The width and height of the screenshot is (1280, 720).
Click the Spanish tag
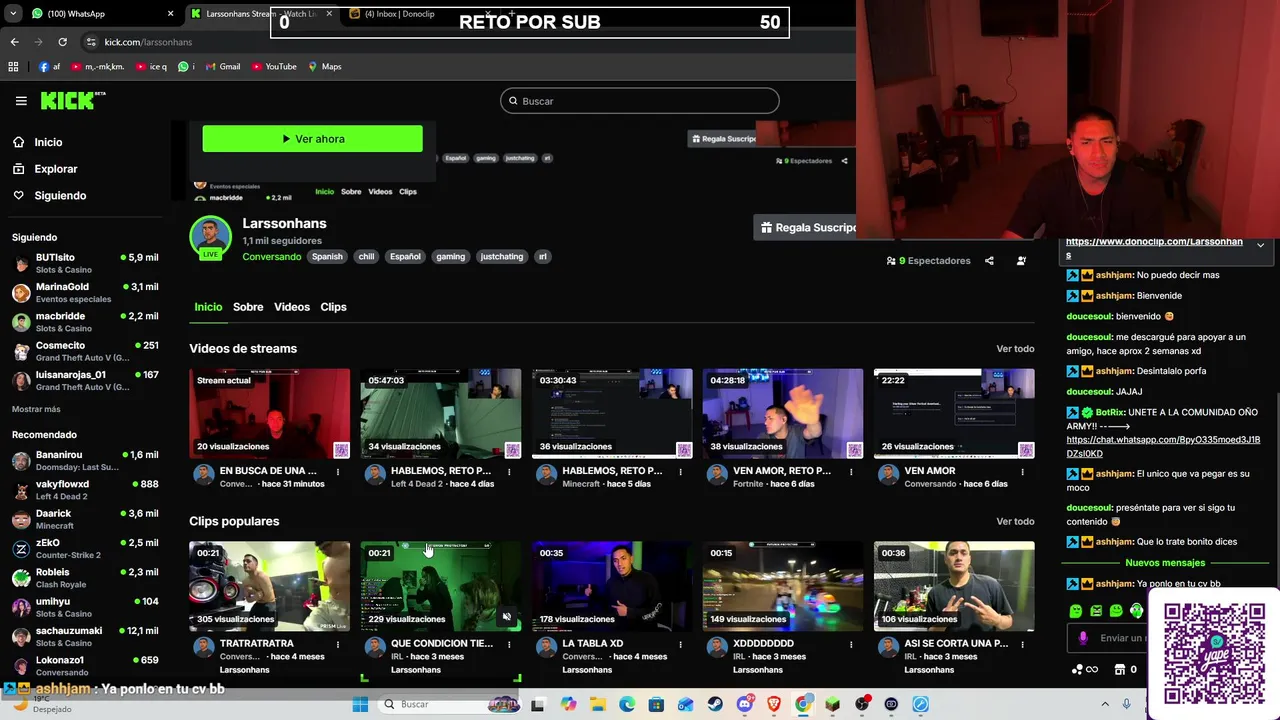click(327, 256)
